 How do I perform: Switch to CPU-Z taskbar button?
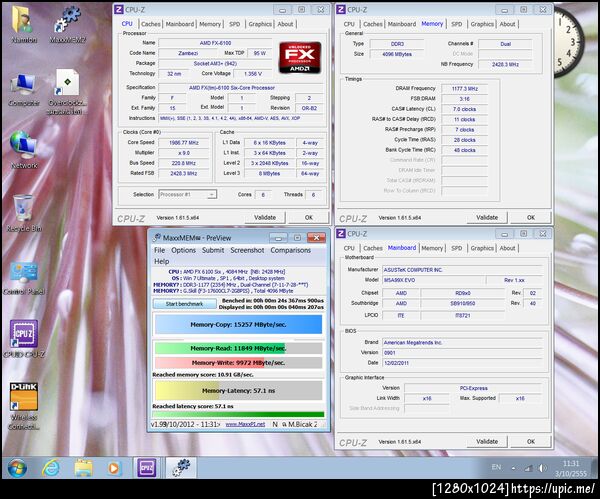tap(147, 468)
